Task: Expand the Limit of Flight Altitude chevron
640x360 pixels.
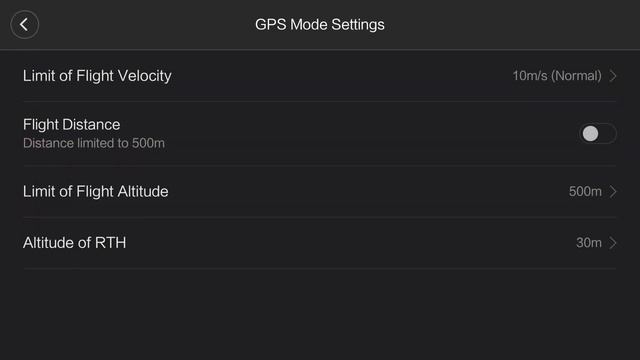Action: pos(613,191)
